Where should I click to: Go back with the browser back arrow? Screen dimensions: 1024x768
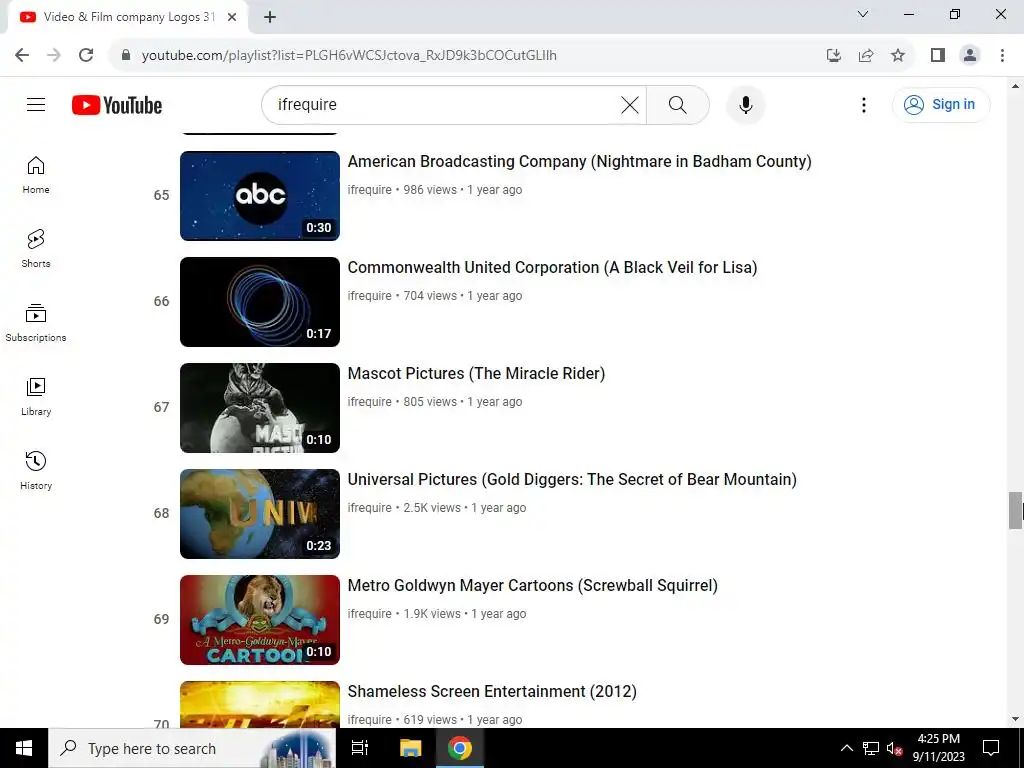pyautogui.click(x=22, y=55)
